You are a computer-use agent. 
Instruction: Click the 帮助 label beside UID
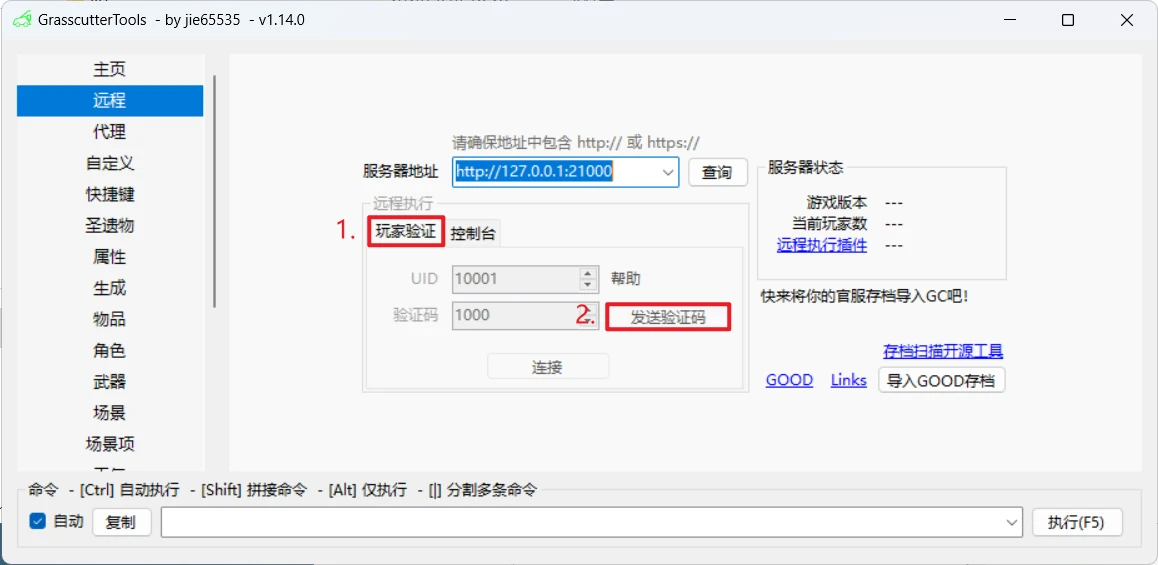(625, 279)
